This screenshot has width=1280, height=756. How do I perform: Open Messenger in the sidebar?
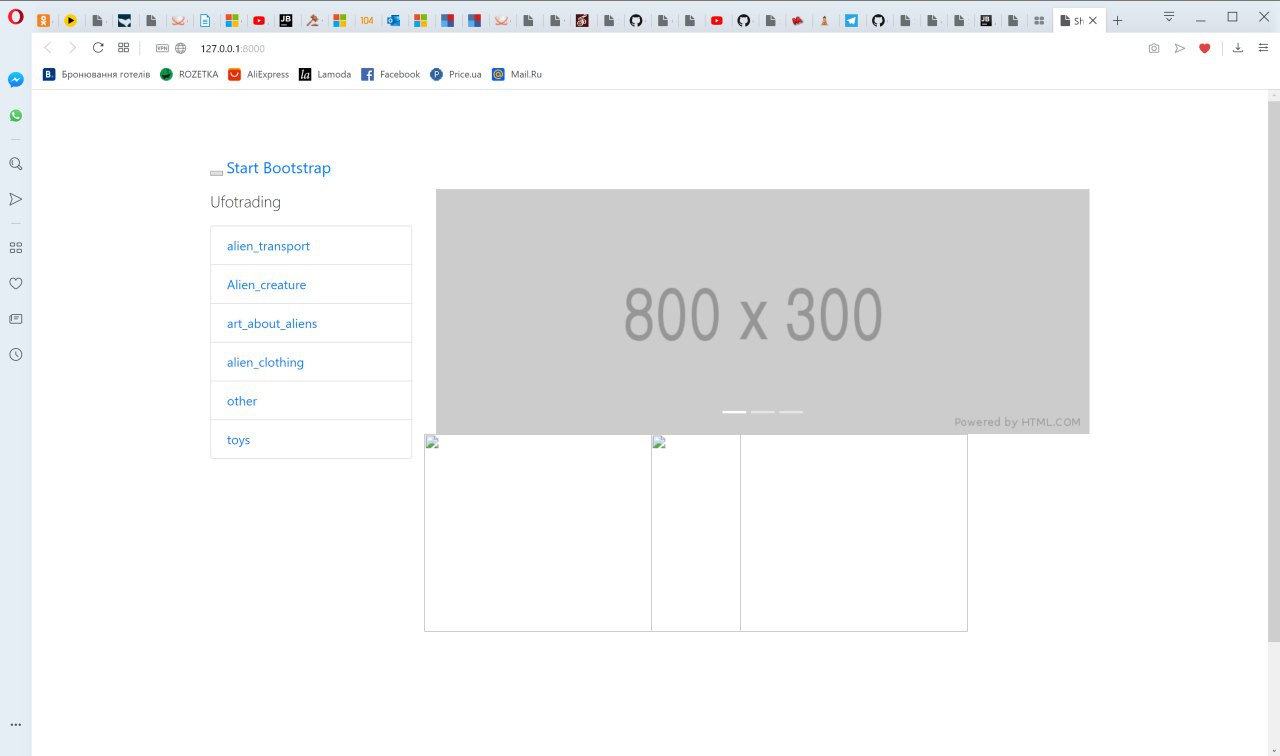pyautogui.click(x=16, y=80)
